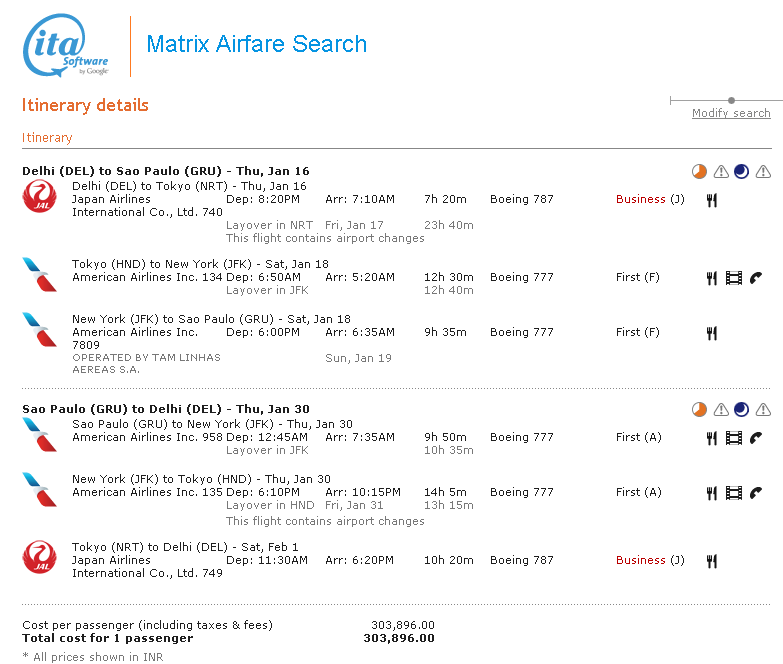Screen dimensions: 783x664
Task: Click the movie icon for American Airlines flight 134
Action: click(x=734, y=278)
